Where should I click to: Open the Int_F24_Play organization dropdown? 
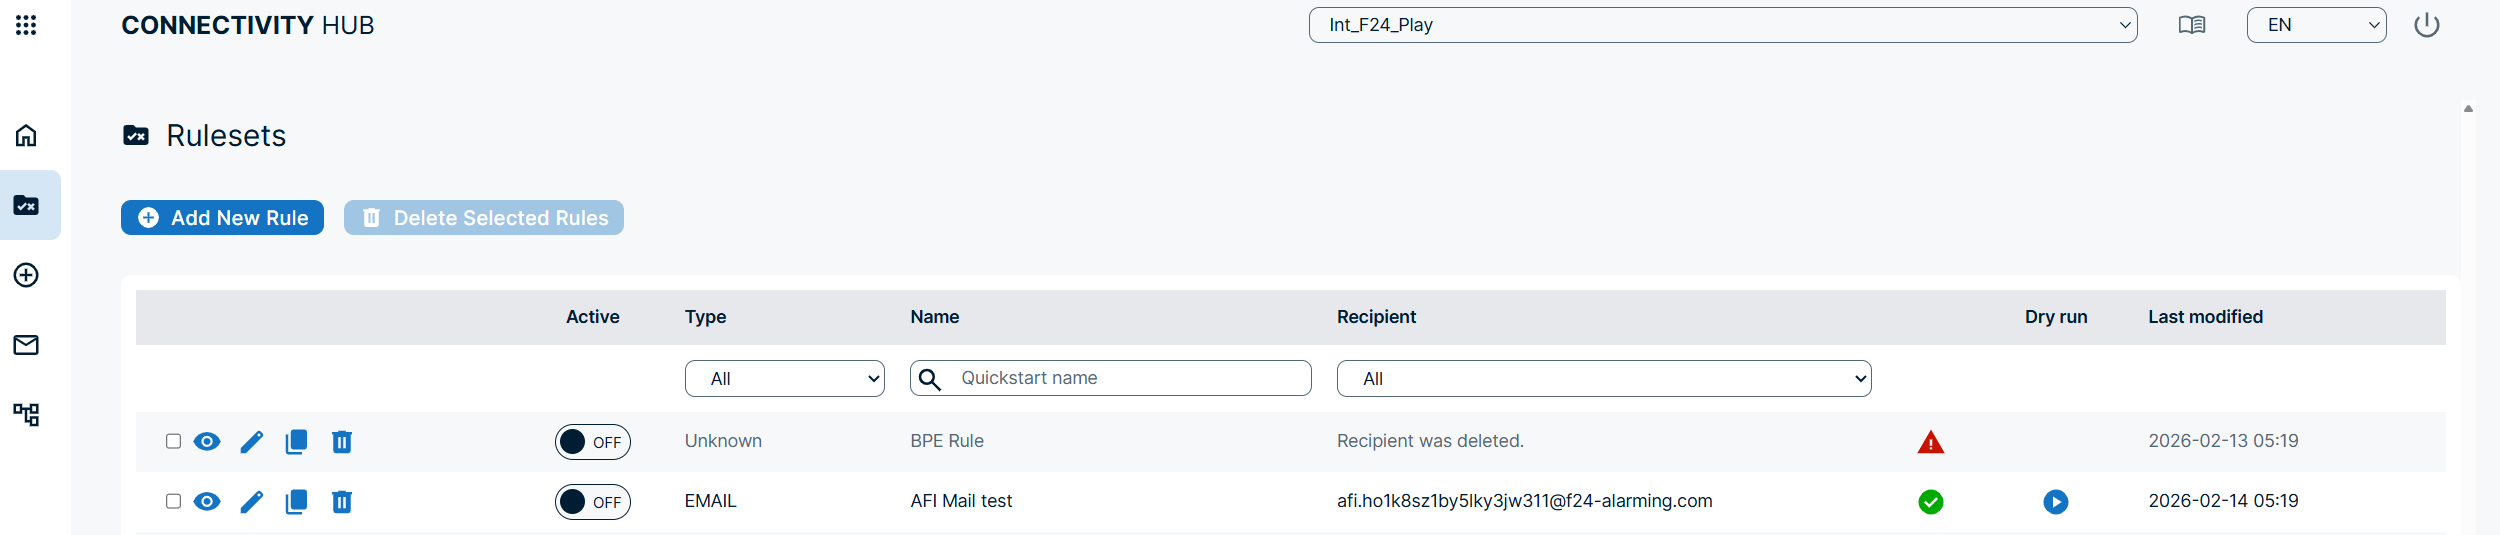pyautogui.click(x=1722, y=25)
